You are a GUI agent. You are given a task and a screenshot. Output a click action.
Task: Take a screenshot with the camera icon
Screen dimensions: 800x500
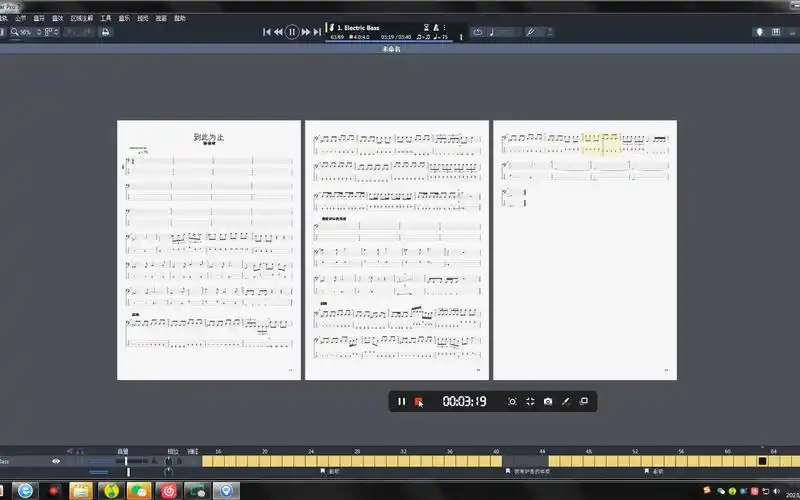pos(548,401)
